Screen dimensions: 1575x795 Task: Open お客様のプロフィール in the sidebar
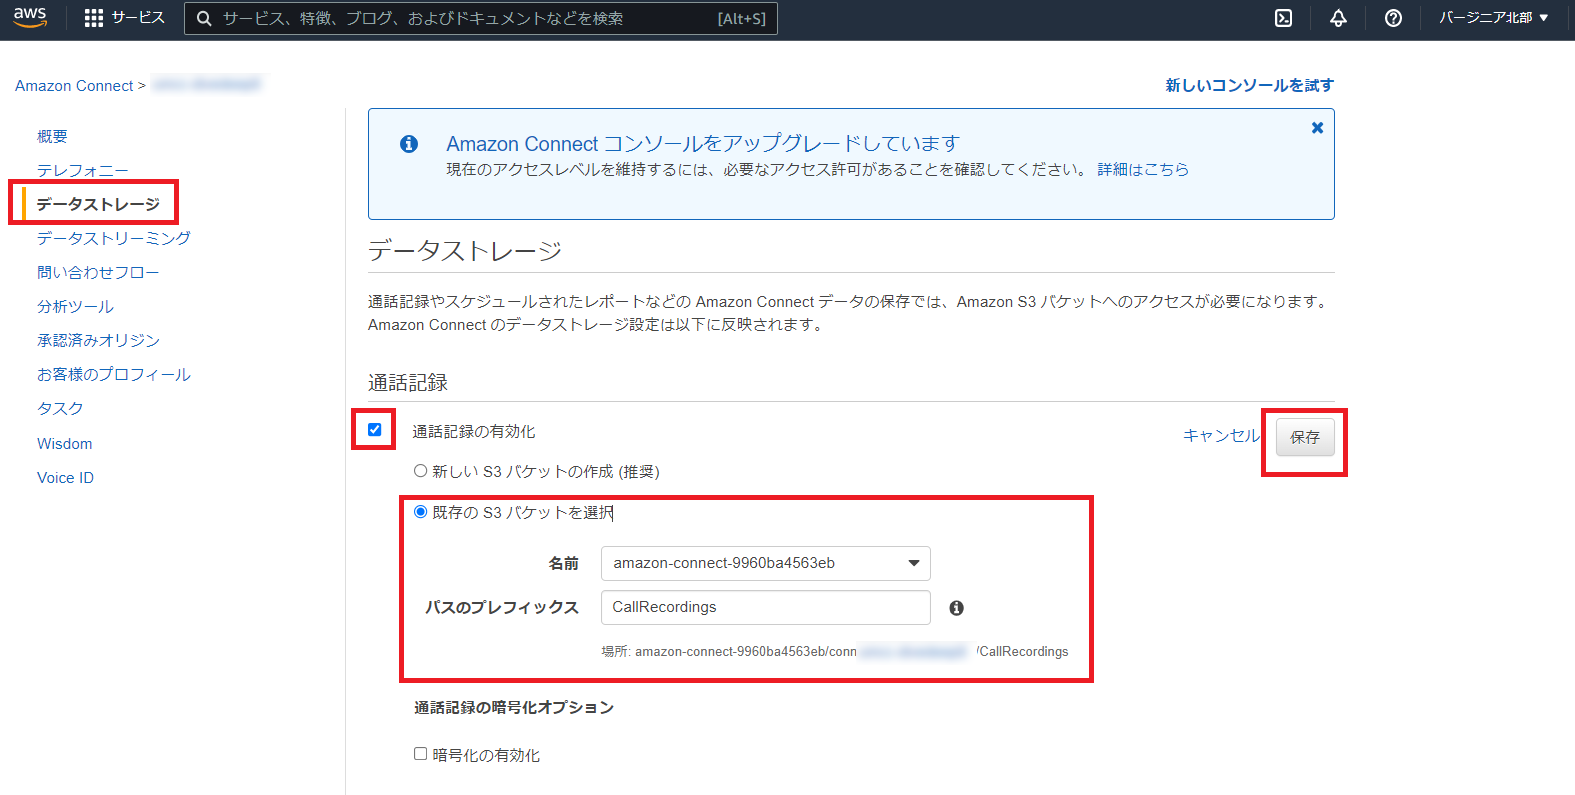tap(114, 374)
